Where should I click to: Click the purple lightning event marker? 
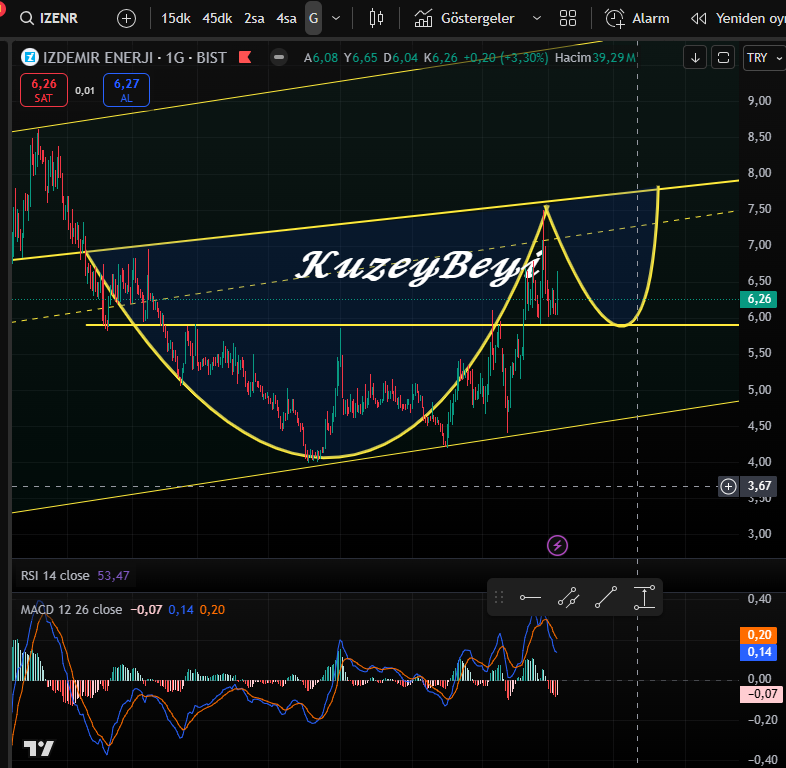[557, 545]
